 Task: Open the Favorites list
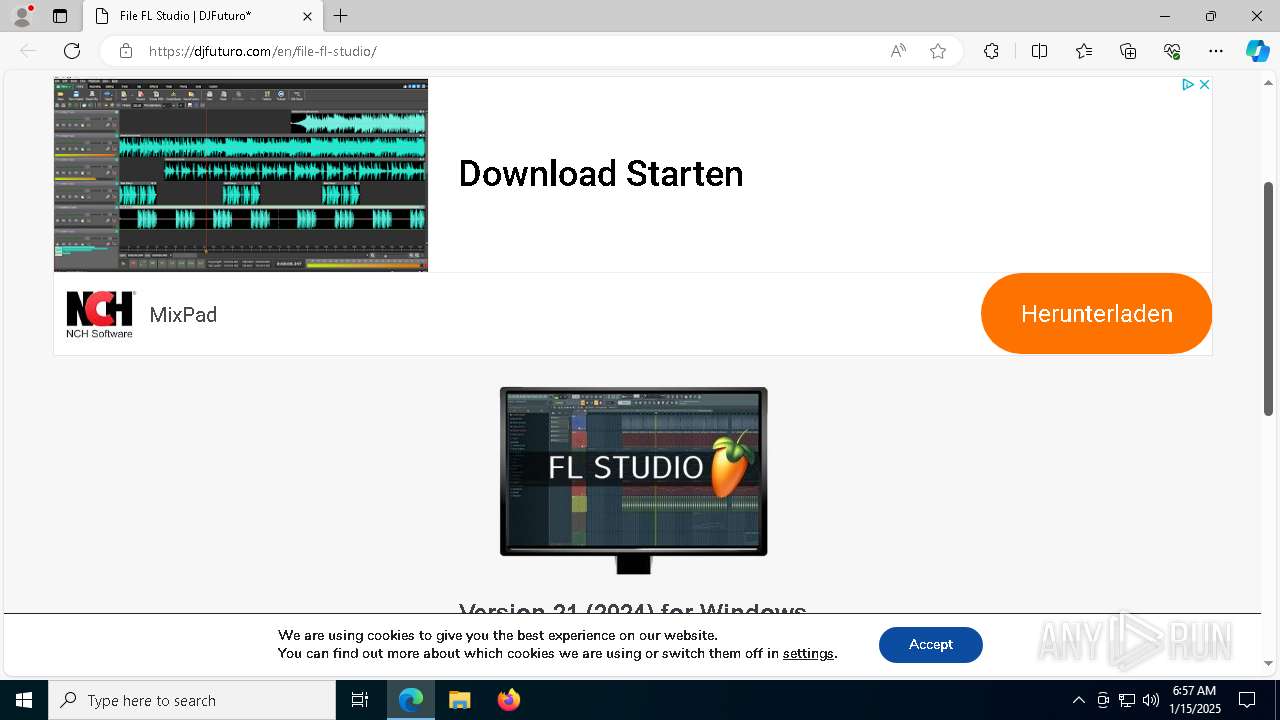pos(1084,51)
